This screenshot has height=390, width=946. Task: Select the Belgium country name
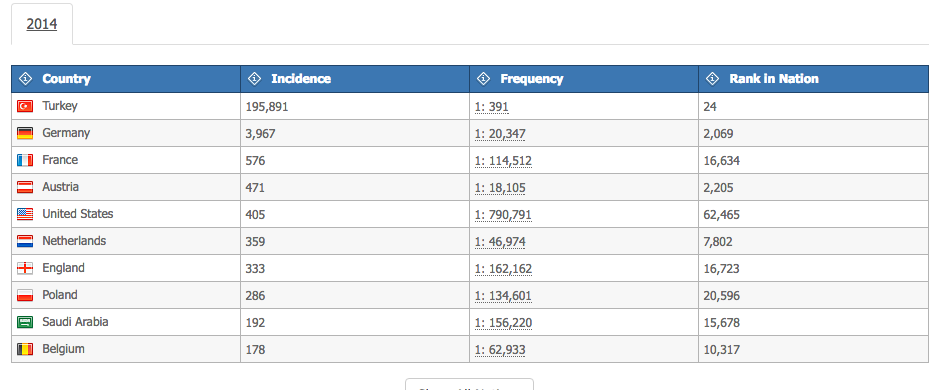63,349
